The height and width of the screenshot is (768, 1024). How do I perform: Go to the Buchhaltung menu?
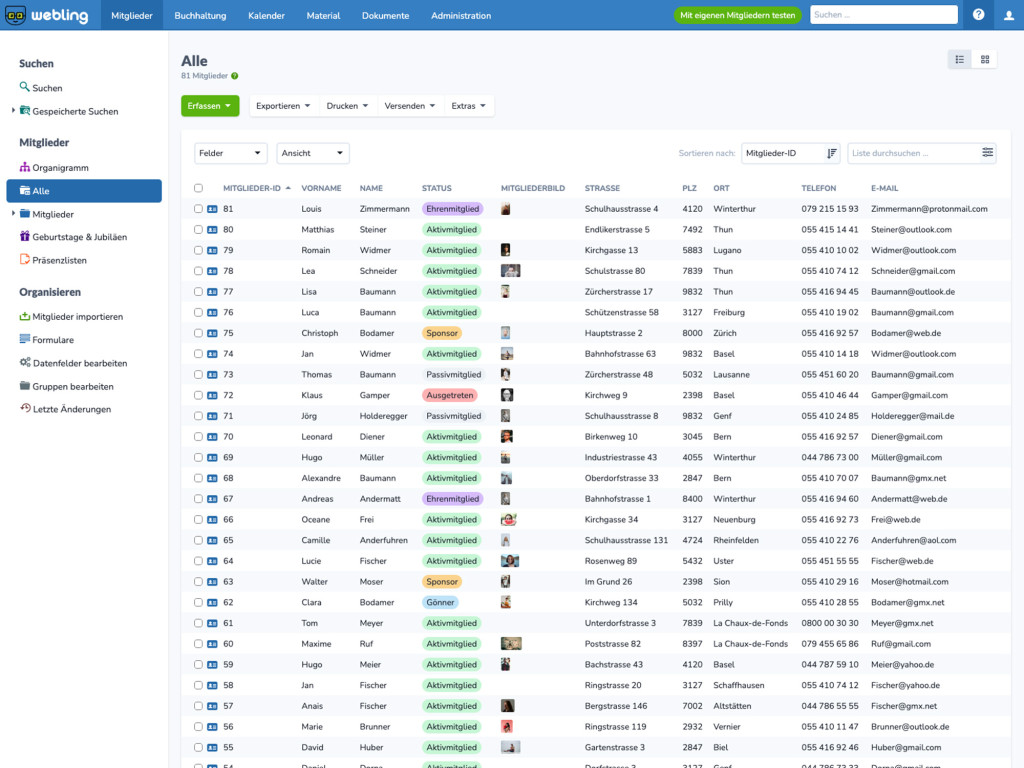pyautogui.click(x=200, y=15)
